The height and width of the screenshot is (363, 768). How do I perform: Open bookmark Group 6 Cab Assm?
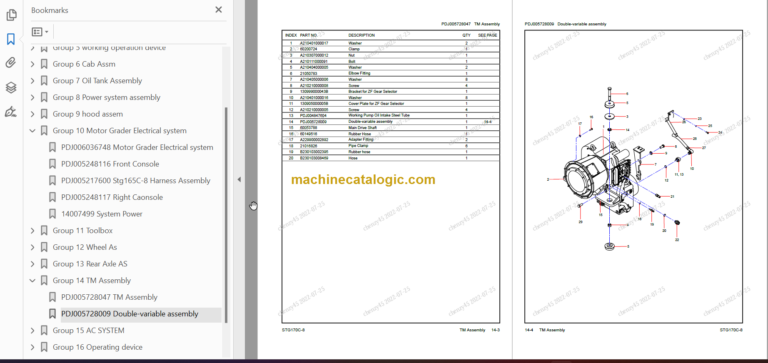click(84, 64)
